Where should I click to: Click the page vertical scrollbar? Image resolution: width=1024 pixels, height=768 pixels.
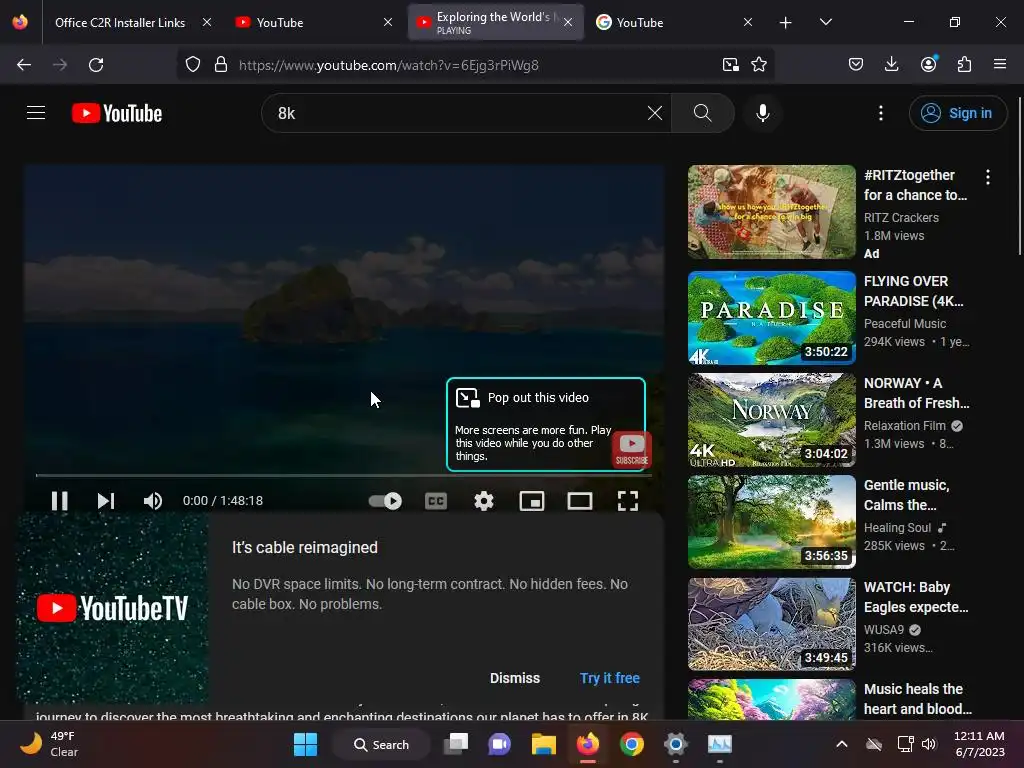(1019, 176)
